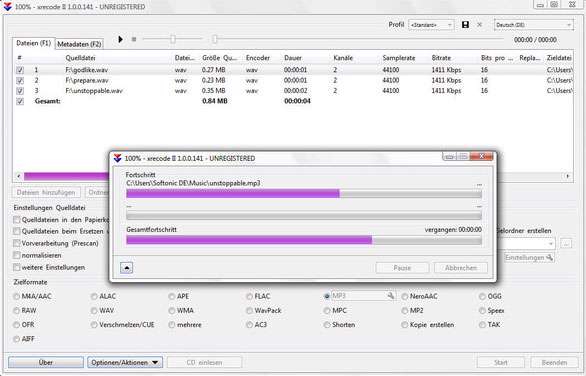Switch to the Dateien (F1) tab

pos(33,43)
